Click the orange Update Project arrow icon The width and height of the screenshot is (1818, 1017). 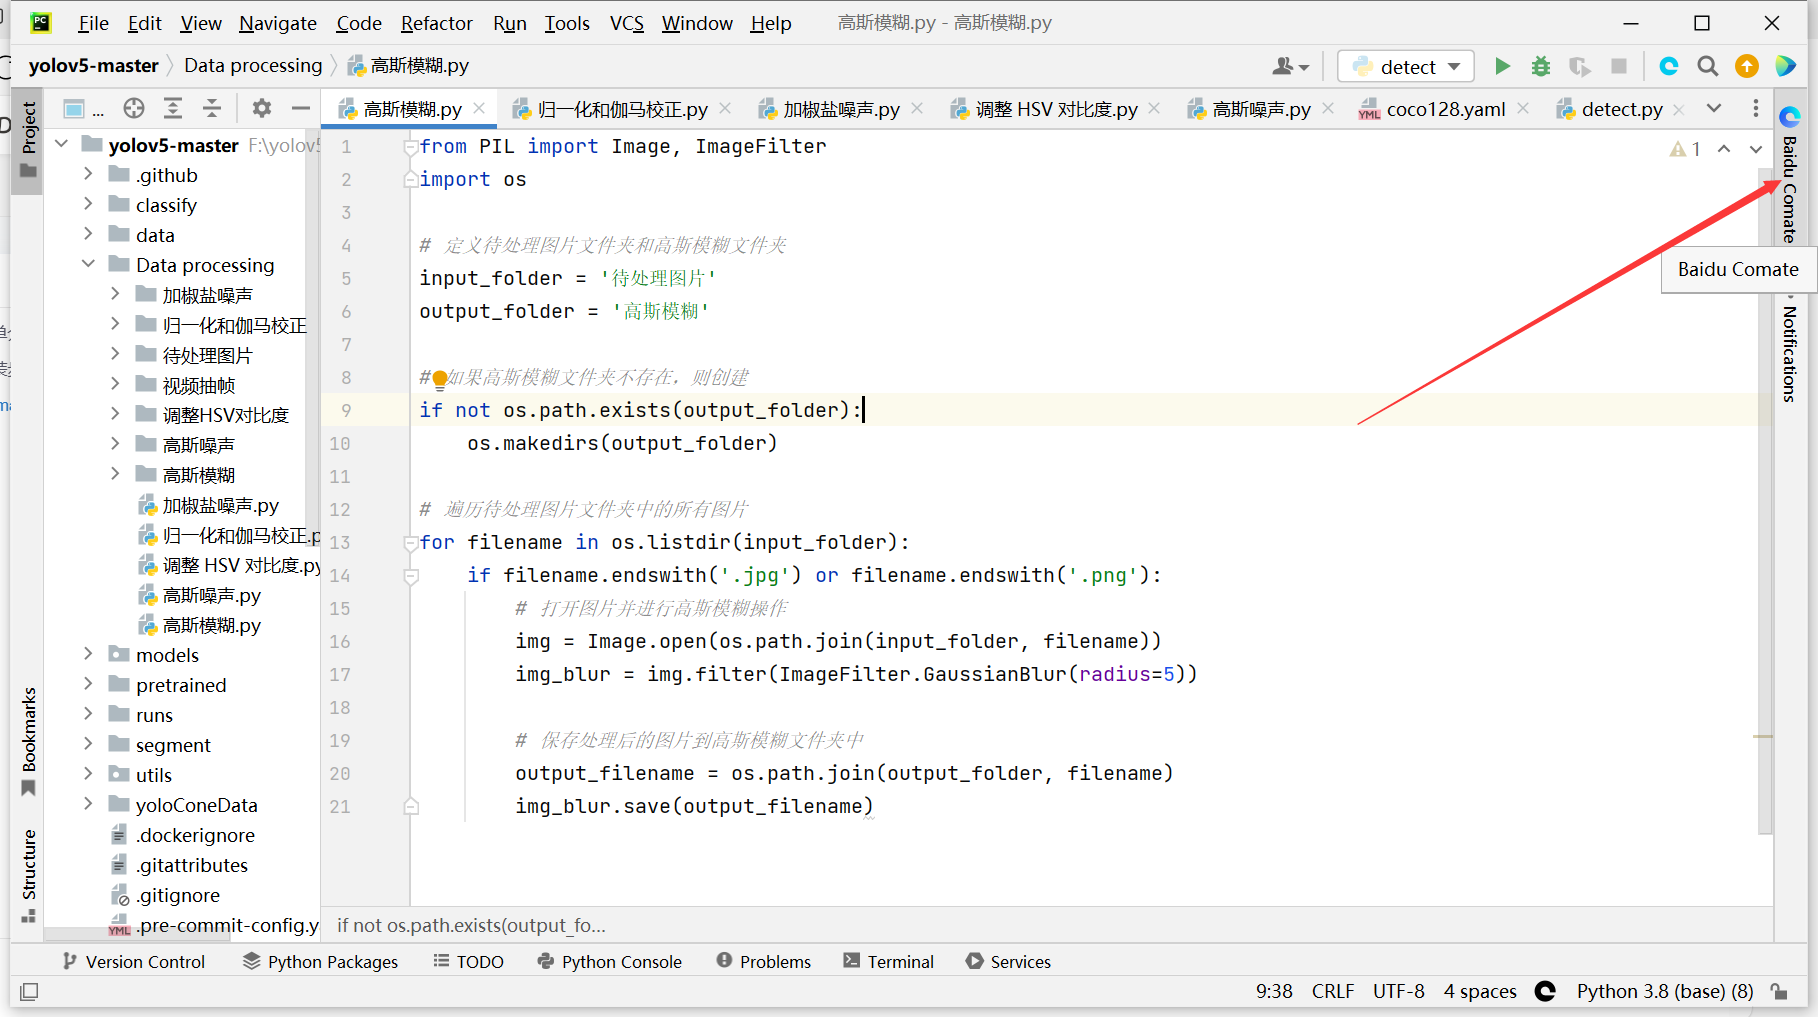[x=1747, y=66]
